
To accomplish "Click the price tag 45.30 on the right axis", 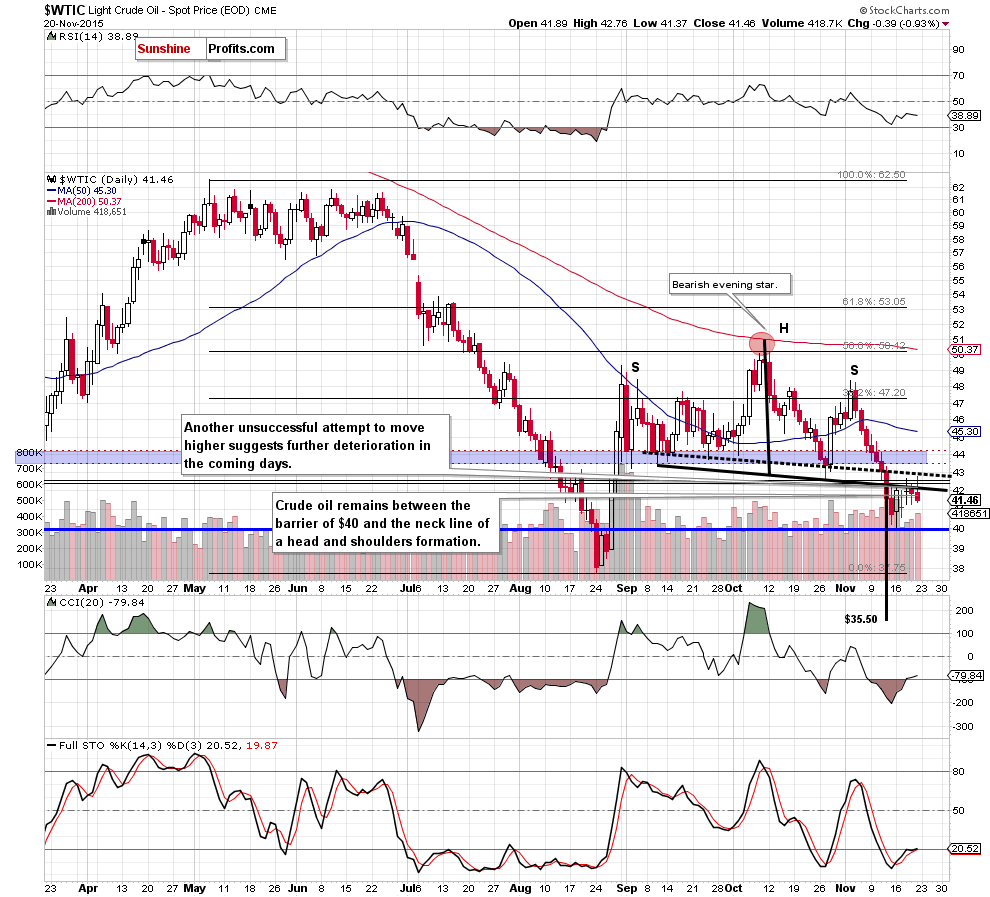I will [965, 432].
